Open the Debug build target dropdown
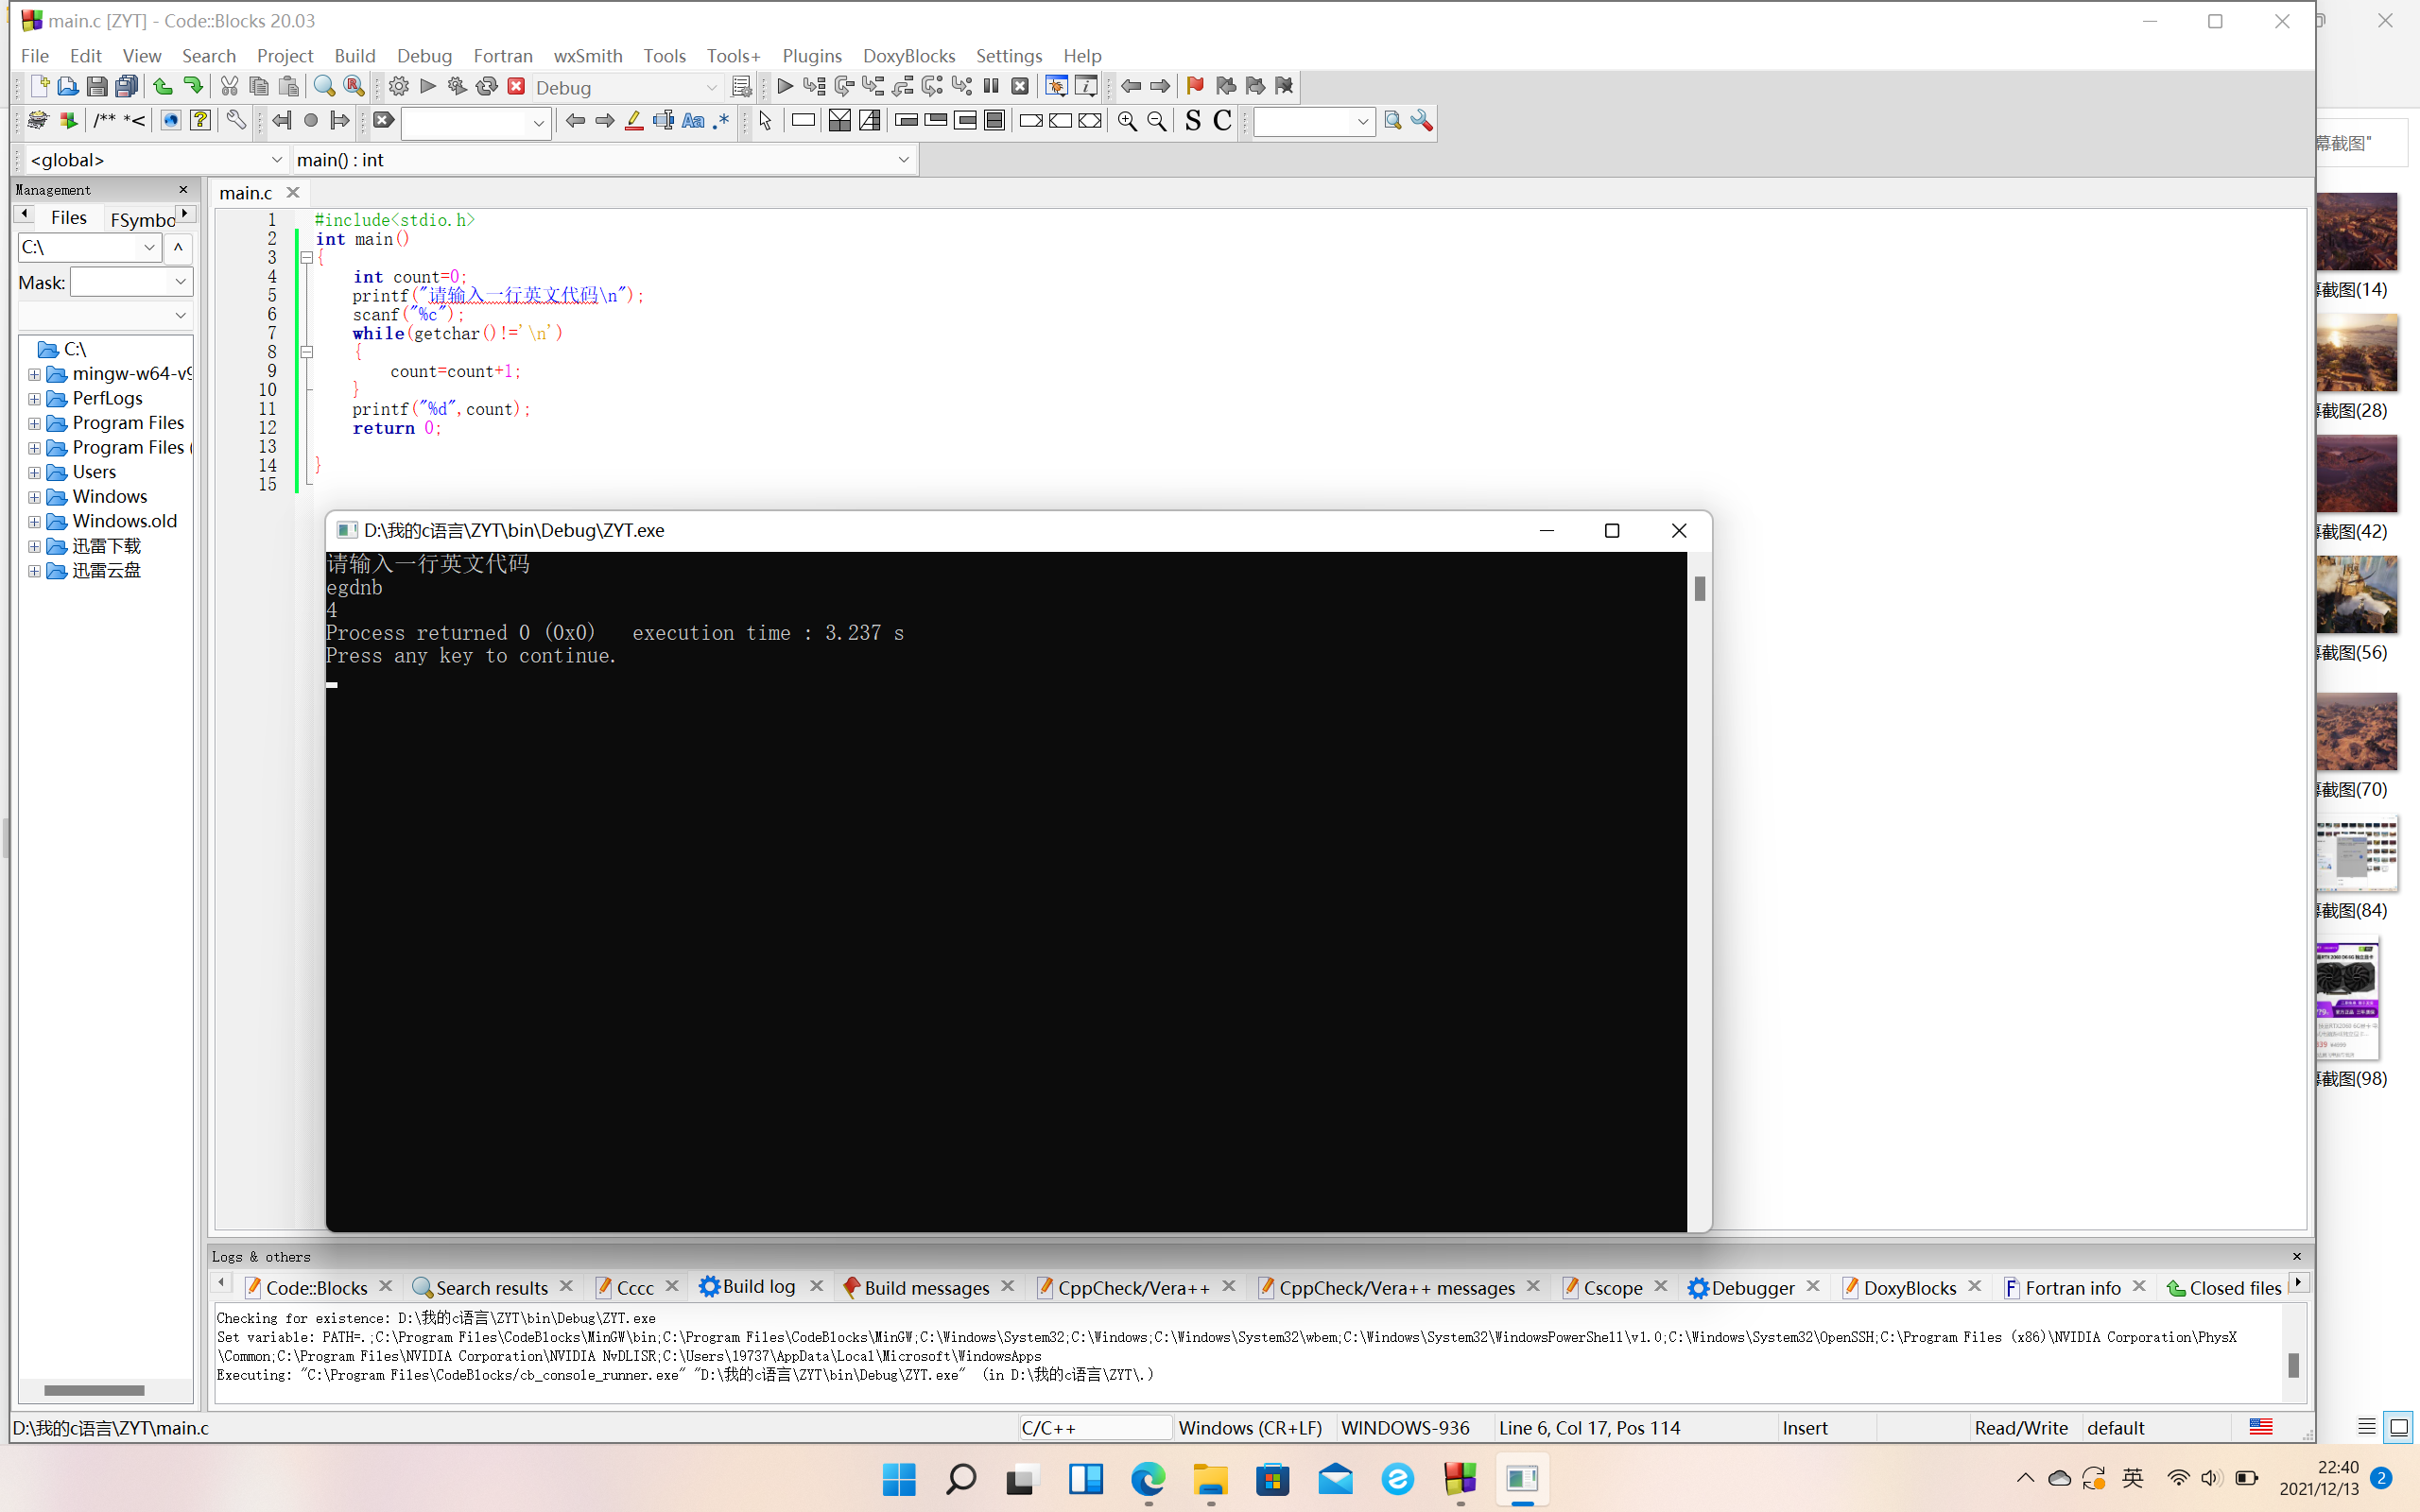Viewport: 2420px width, 1512px height. pyautogui.click(x=627, y=87)
